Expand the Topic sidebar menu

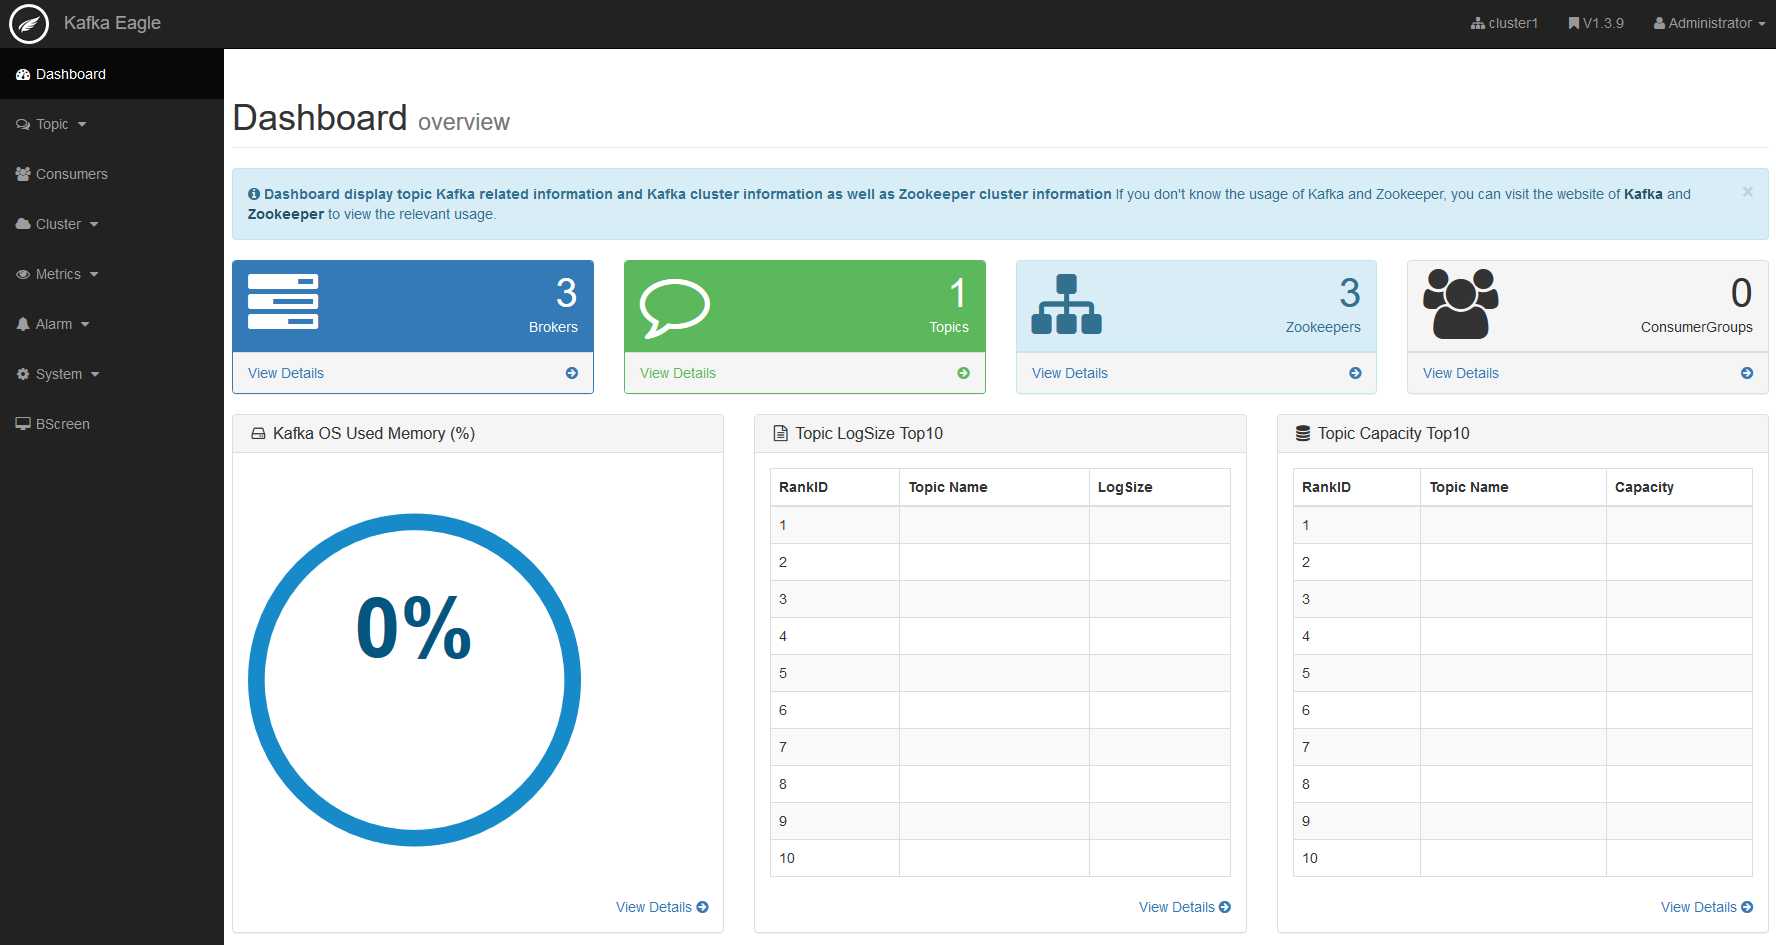(112, 124)
